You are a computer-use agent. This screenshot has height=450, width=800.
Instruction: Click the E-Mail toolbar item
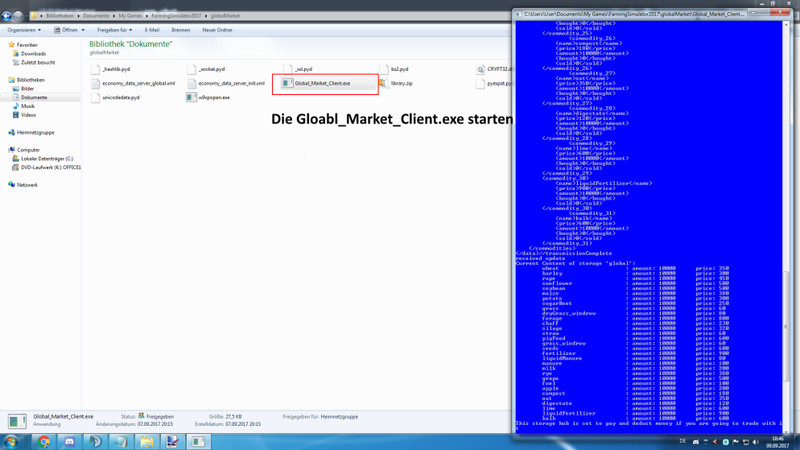click(152, 30)
